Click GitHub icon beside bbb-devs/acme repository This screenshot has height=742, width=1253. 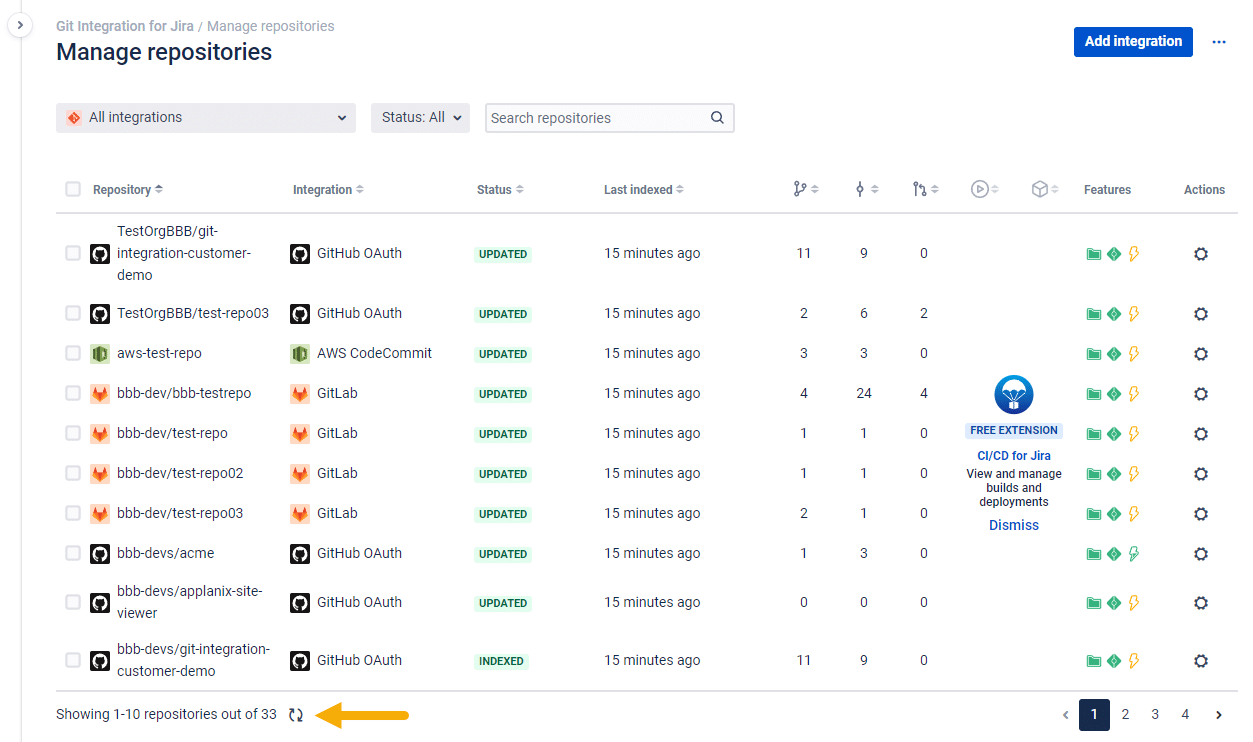99,554
